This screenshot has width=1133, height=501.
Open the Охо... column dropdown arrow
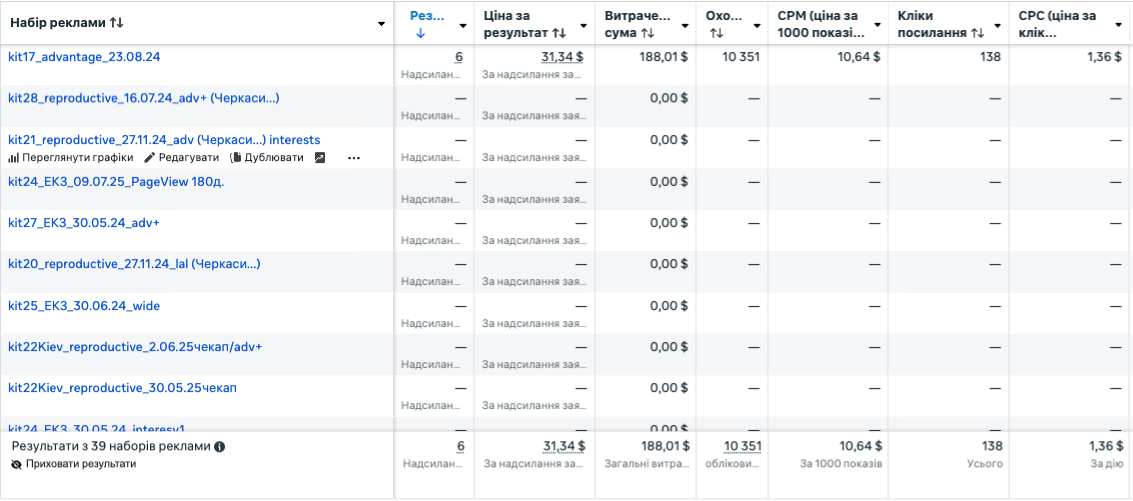click(757, 25)
